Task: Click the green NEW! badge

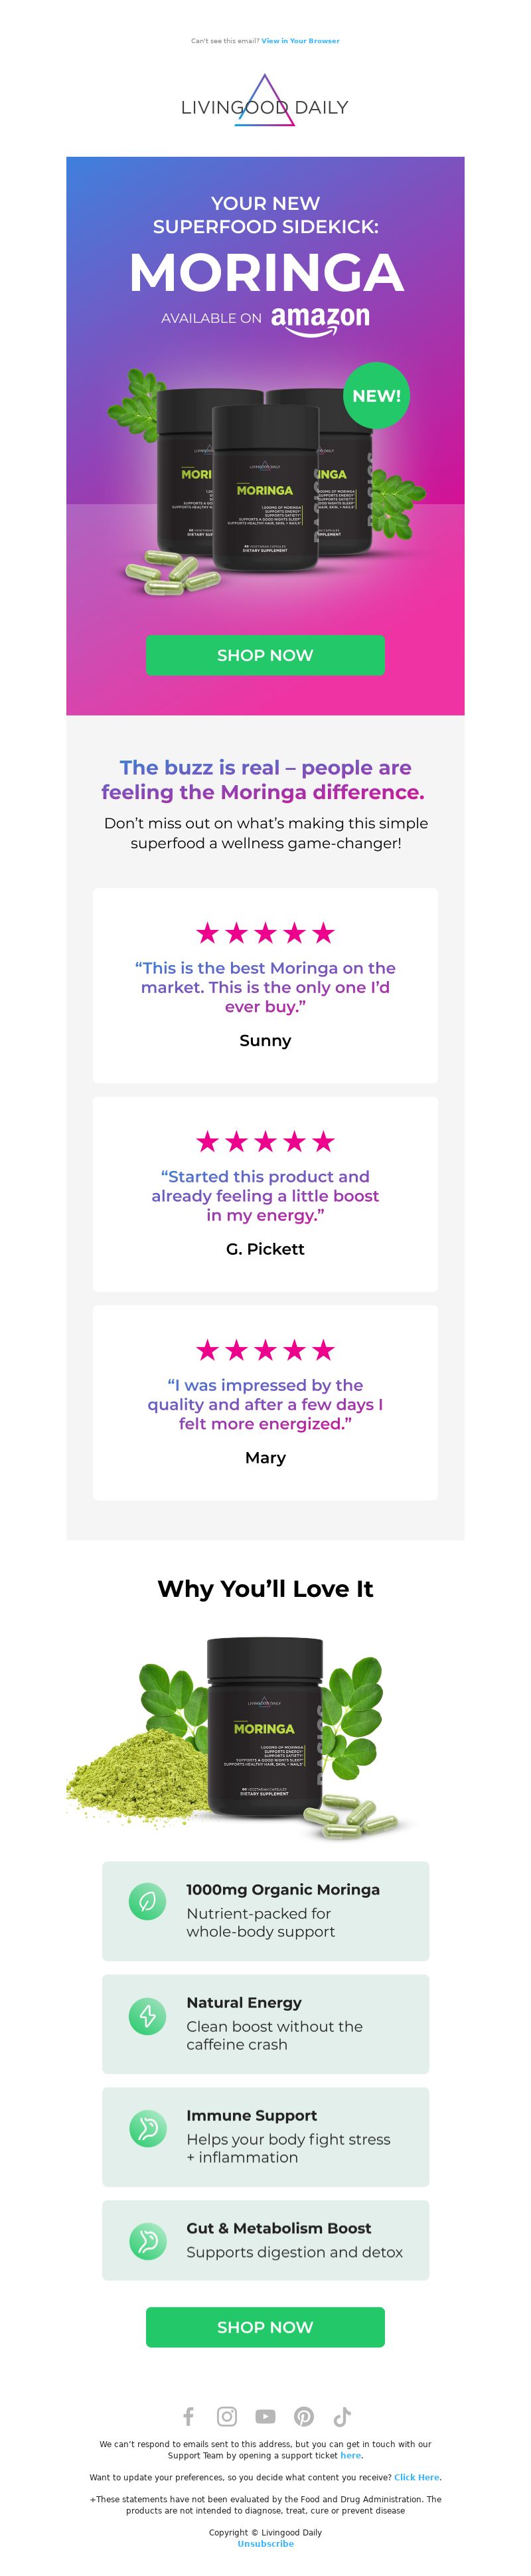Action: 376,395
